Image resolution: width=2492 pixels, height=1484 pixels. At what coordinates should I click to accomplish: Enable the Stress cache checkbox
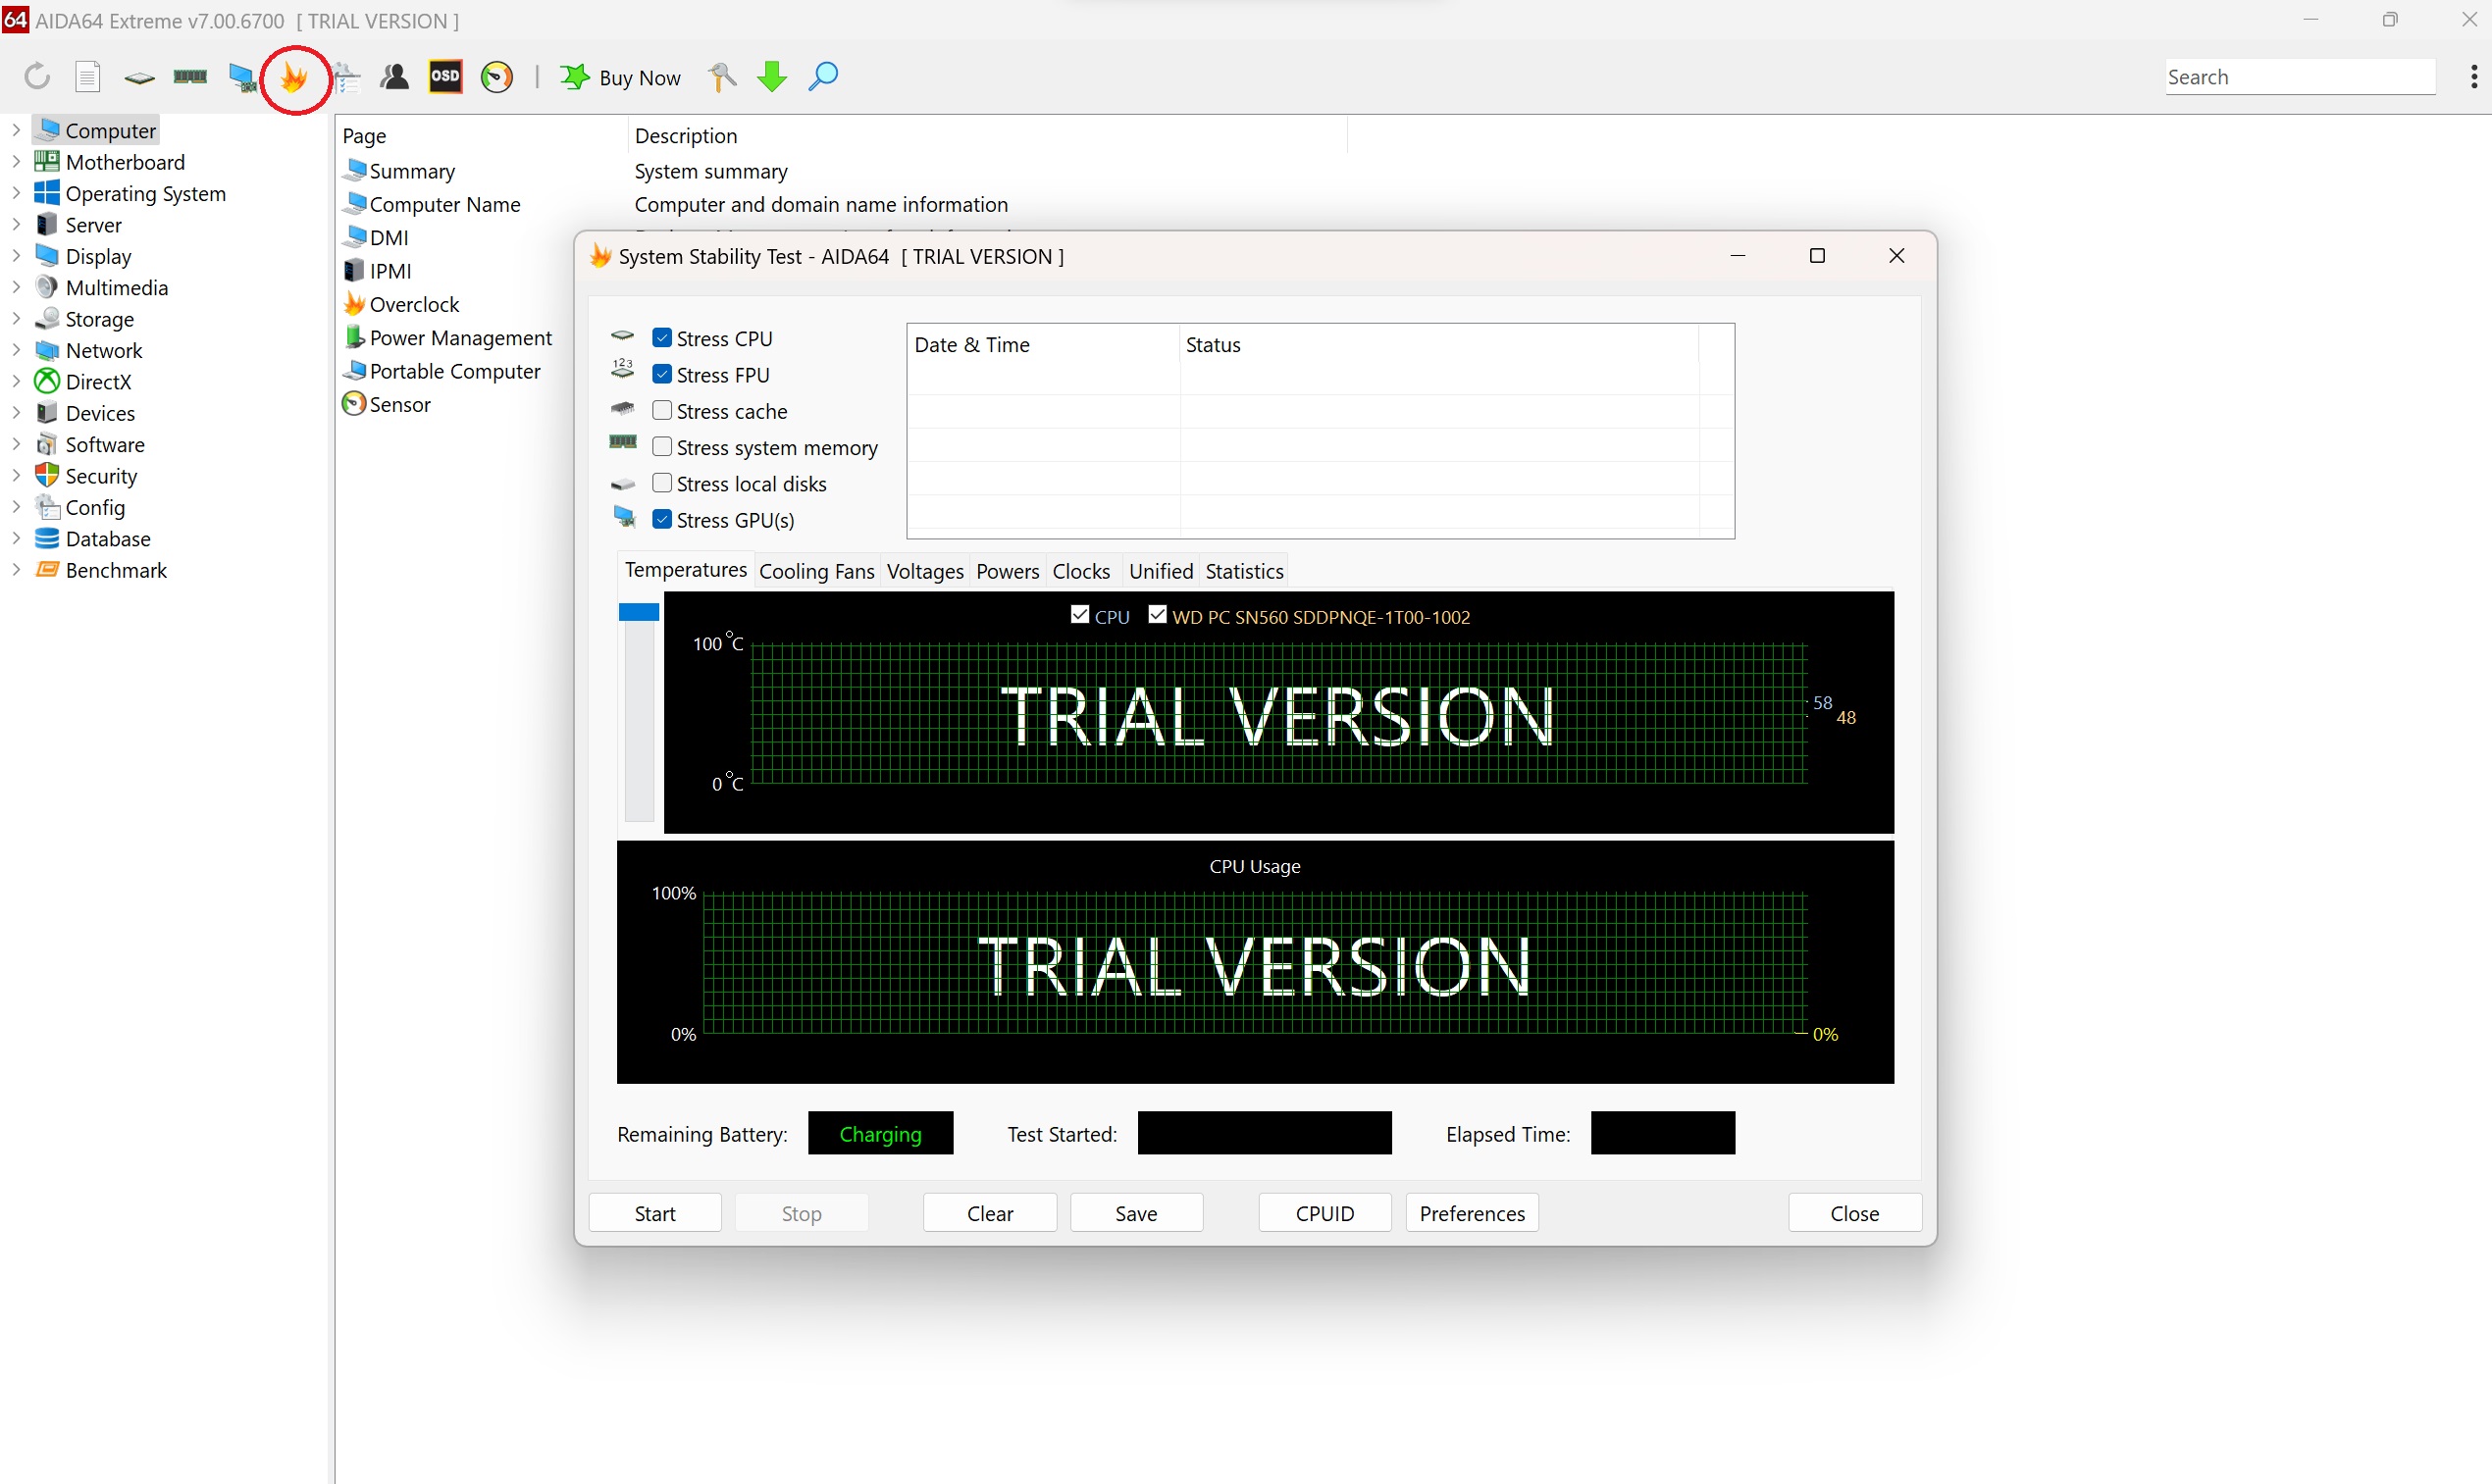tap(662, 410)
